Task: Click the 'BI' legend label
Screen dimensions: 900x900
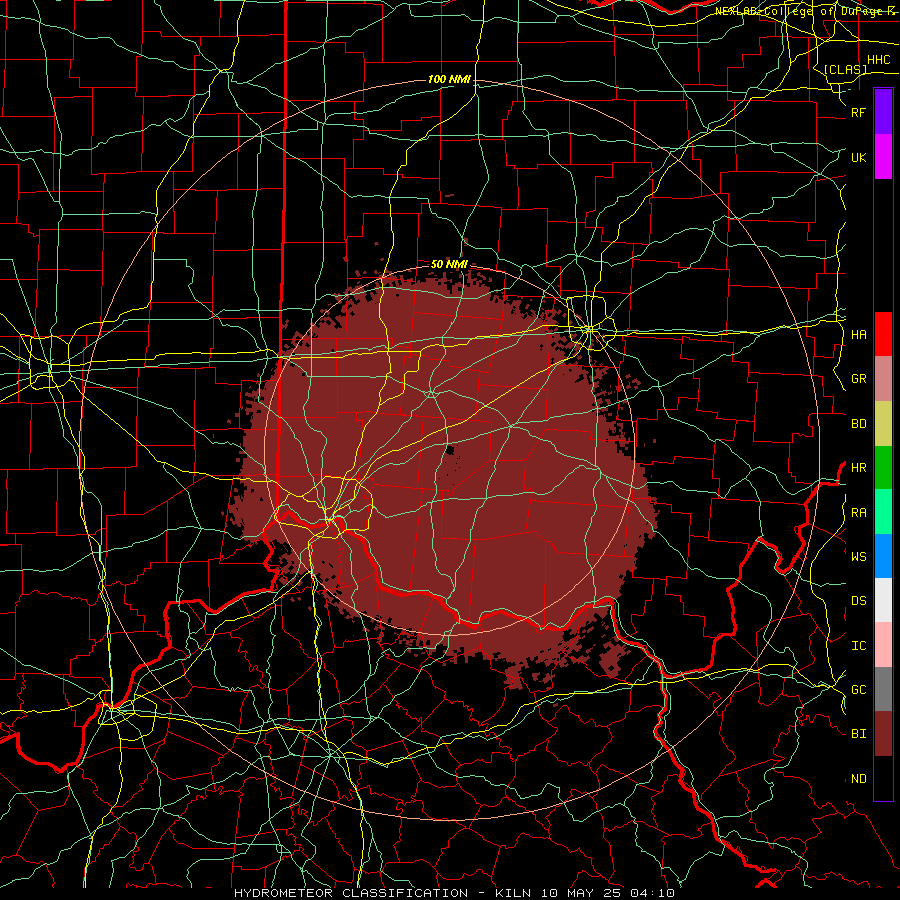Action: pyautogui.click(x=858, y=734)
